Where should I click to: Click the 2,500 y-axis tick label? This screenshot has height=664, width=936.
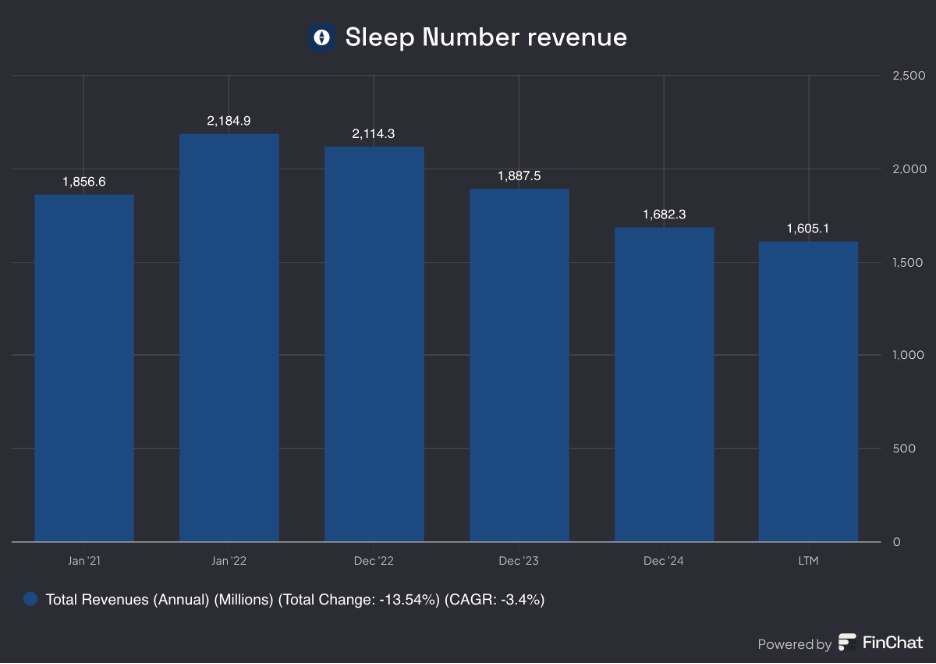click(909, 76)
